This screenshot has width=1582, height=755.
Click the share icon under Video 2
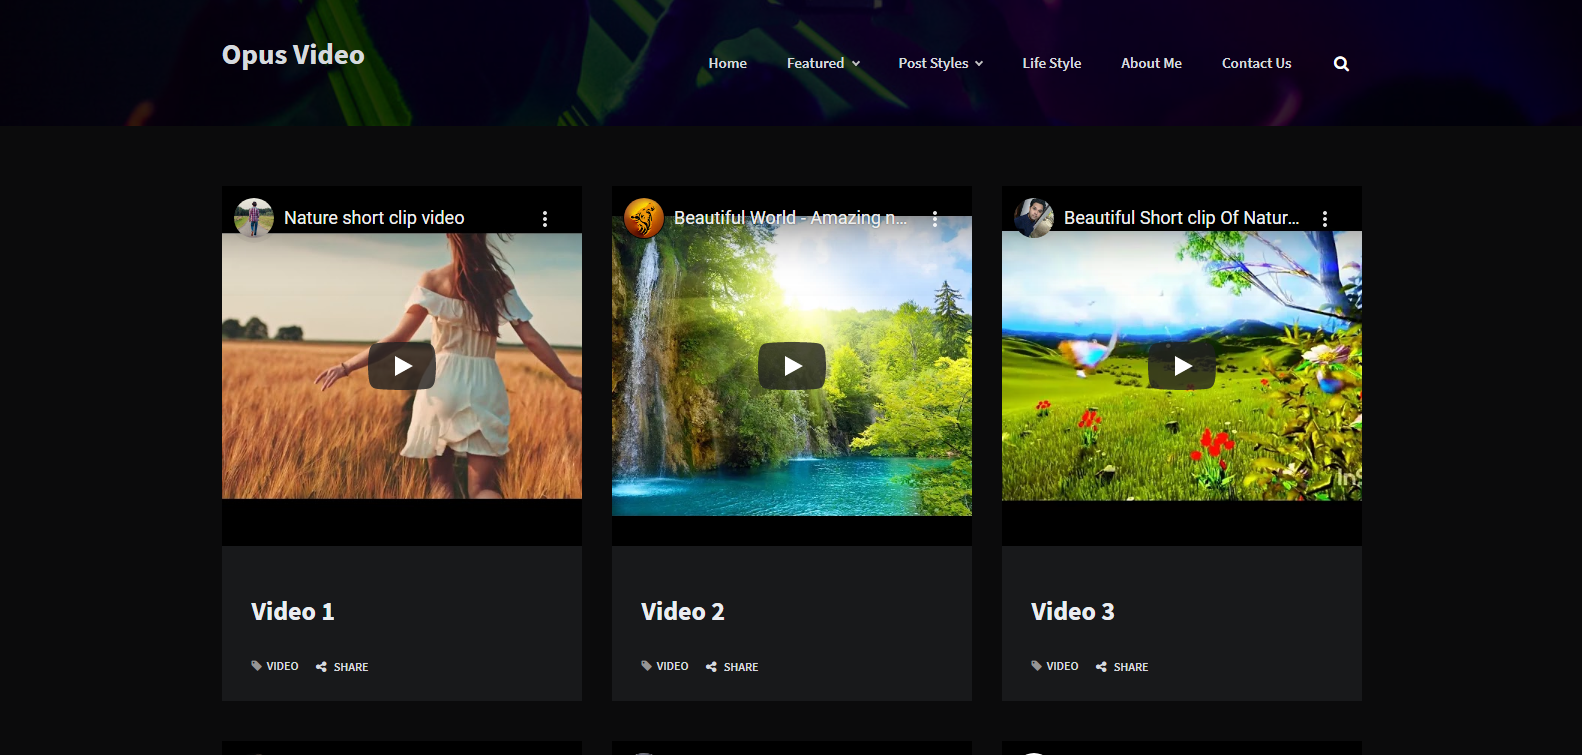(x=711, y=667)
